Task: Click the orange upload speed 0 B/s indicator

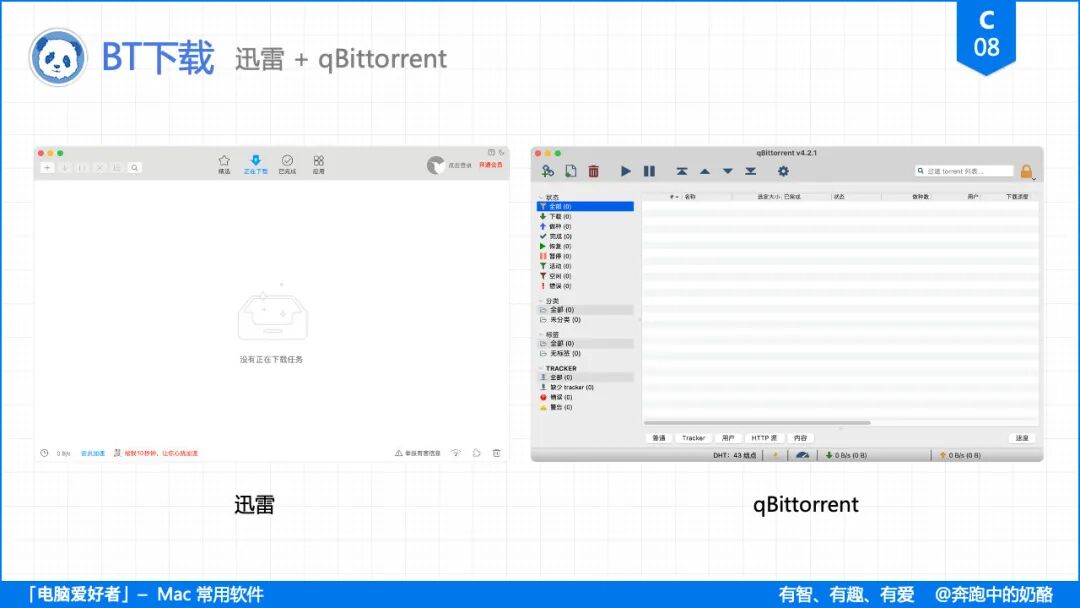Action: point(960,455)
